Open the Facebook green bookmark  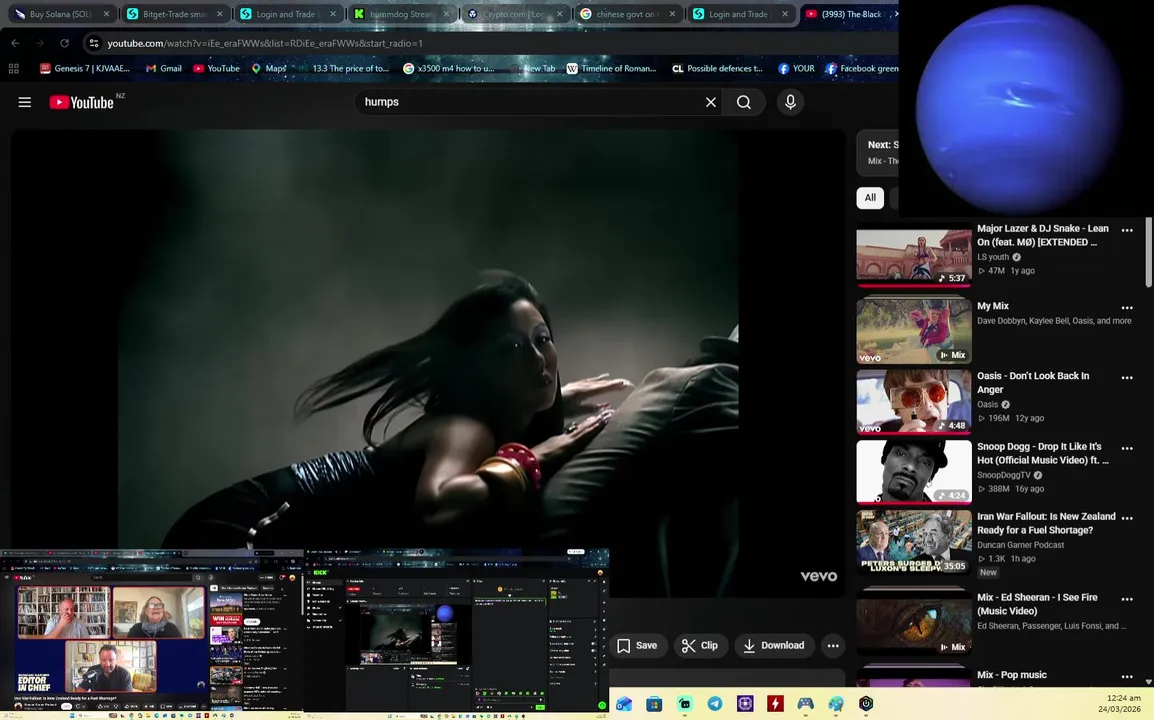point(862,68)
